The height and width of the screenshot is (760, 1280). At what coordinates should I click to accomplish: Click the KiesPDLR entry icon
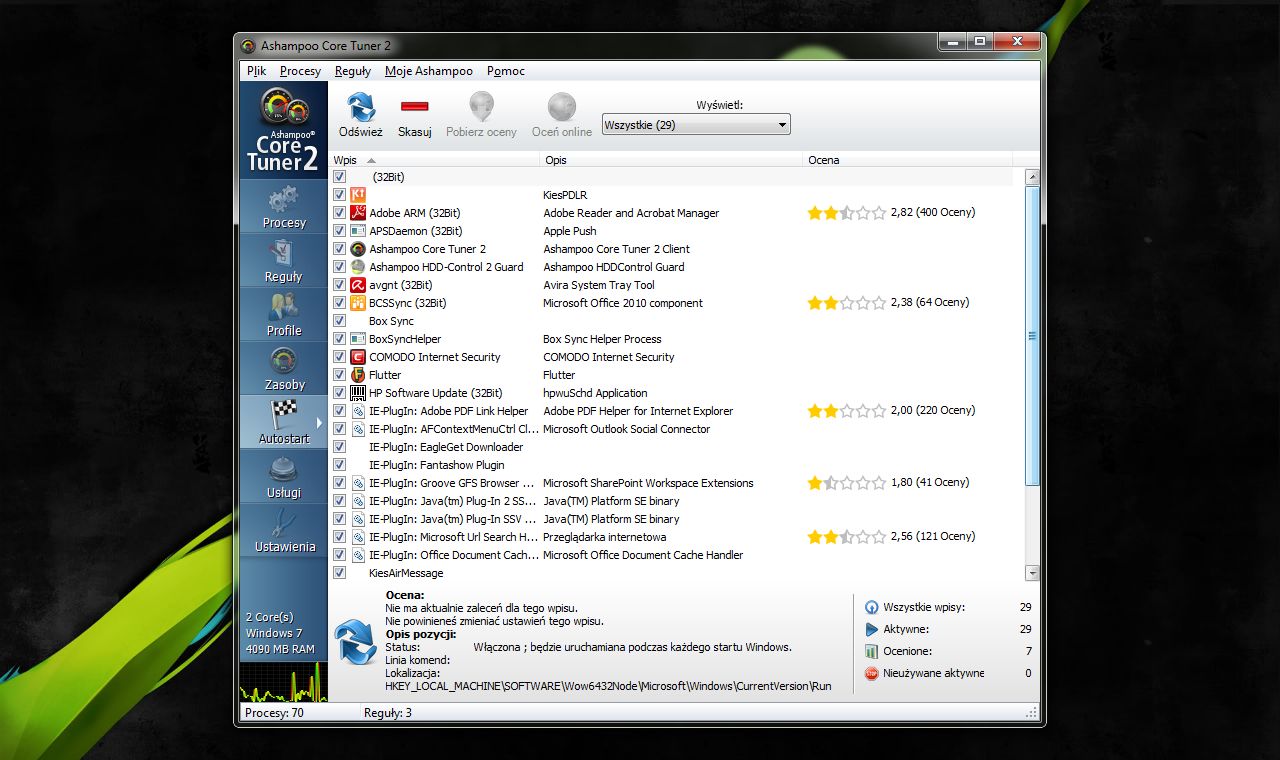358,195
